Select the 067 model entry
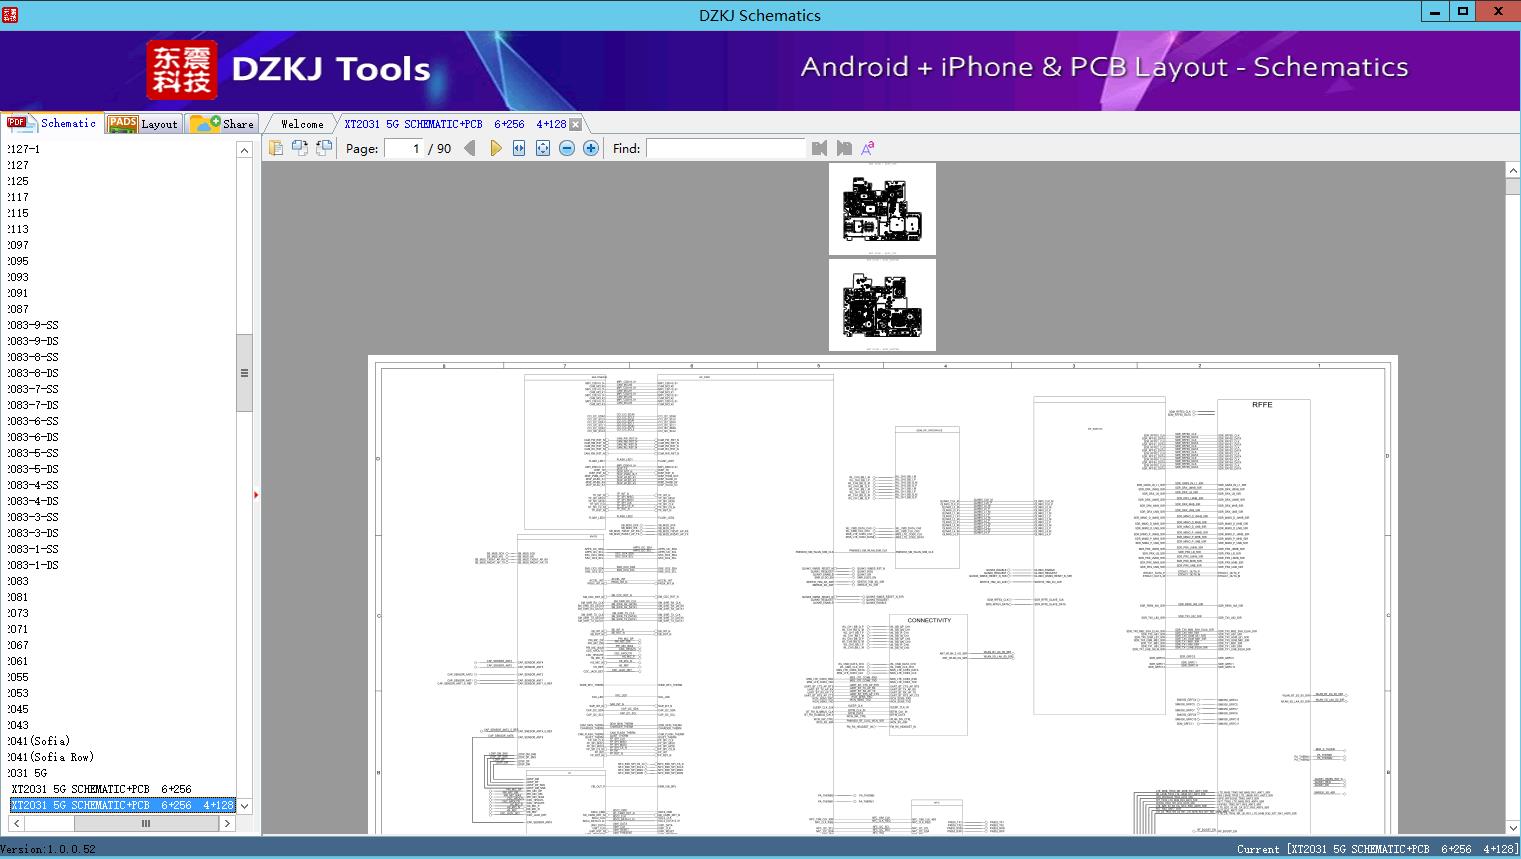 [19, 645]
